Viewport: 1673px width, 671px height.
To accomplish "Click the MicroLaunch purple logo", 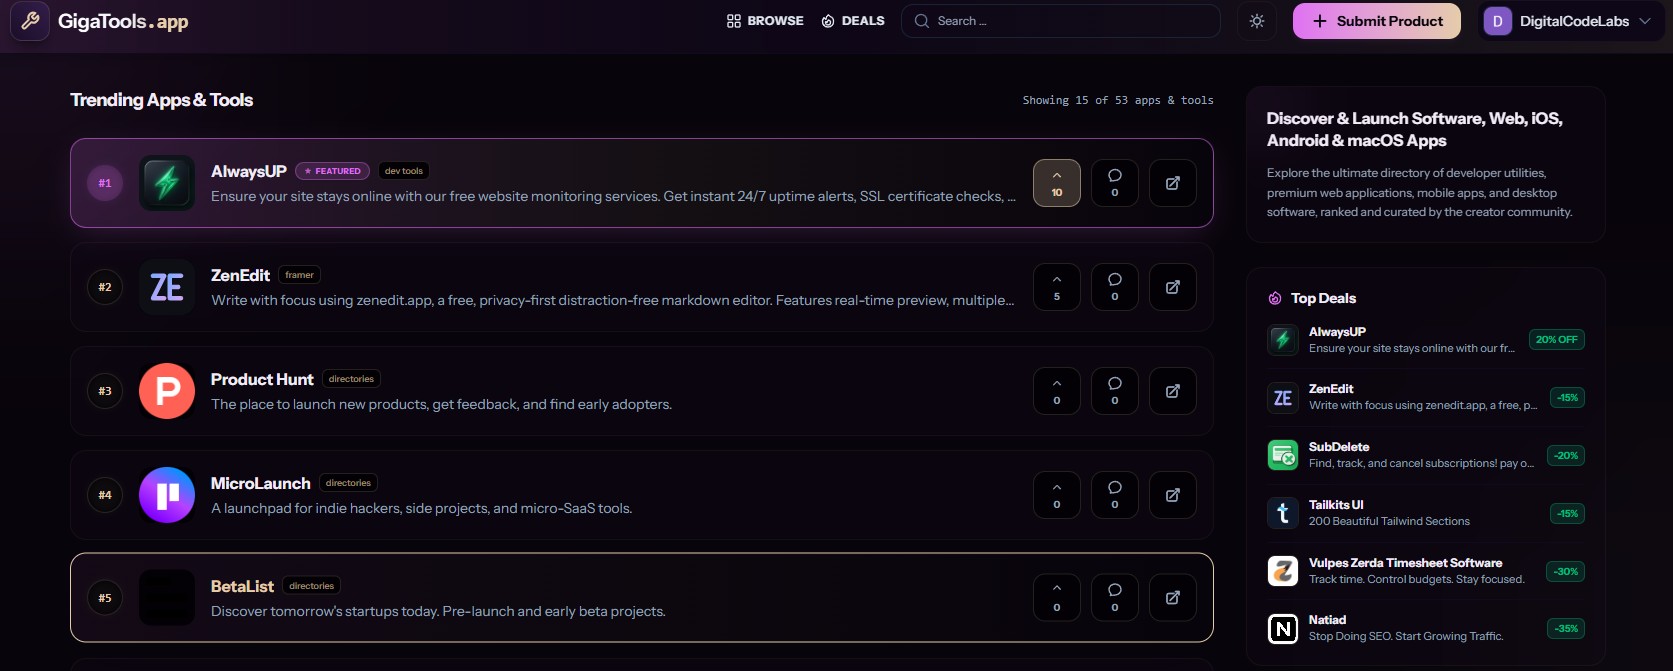I will tap(167, 495).
